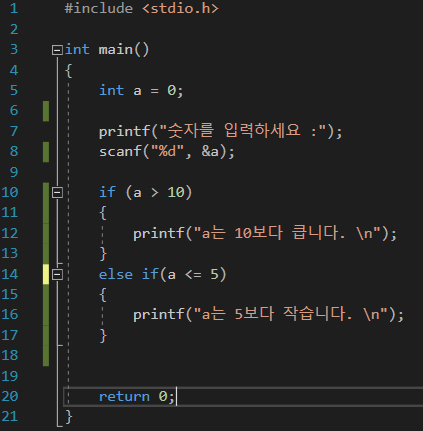Click the closing brace on line 13
The width and height of the screenshot is (423, 431).
(103, 253)
